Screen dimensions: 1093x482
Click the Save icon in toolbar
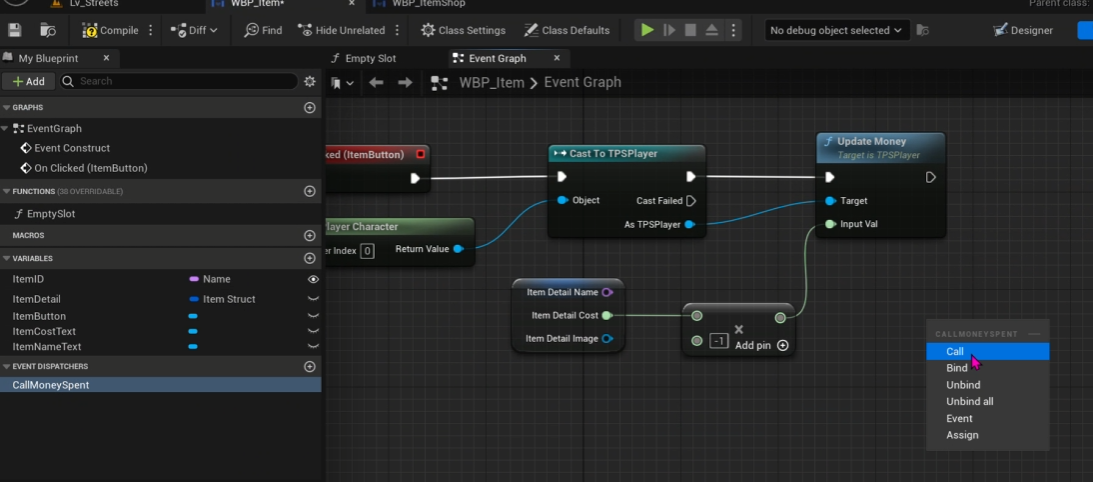tap(15, 30)
